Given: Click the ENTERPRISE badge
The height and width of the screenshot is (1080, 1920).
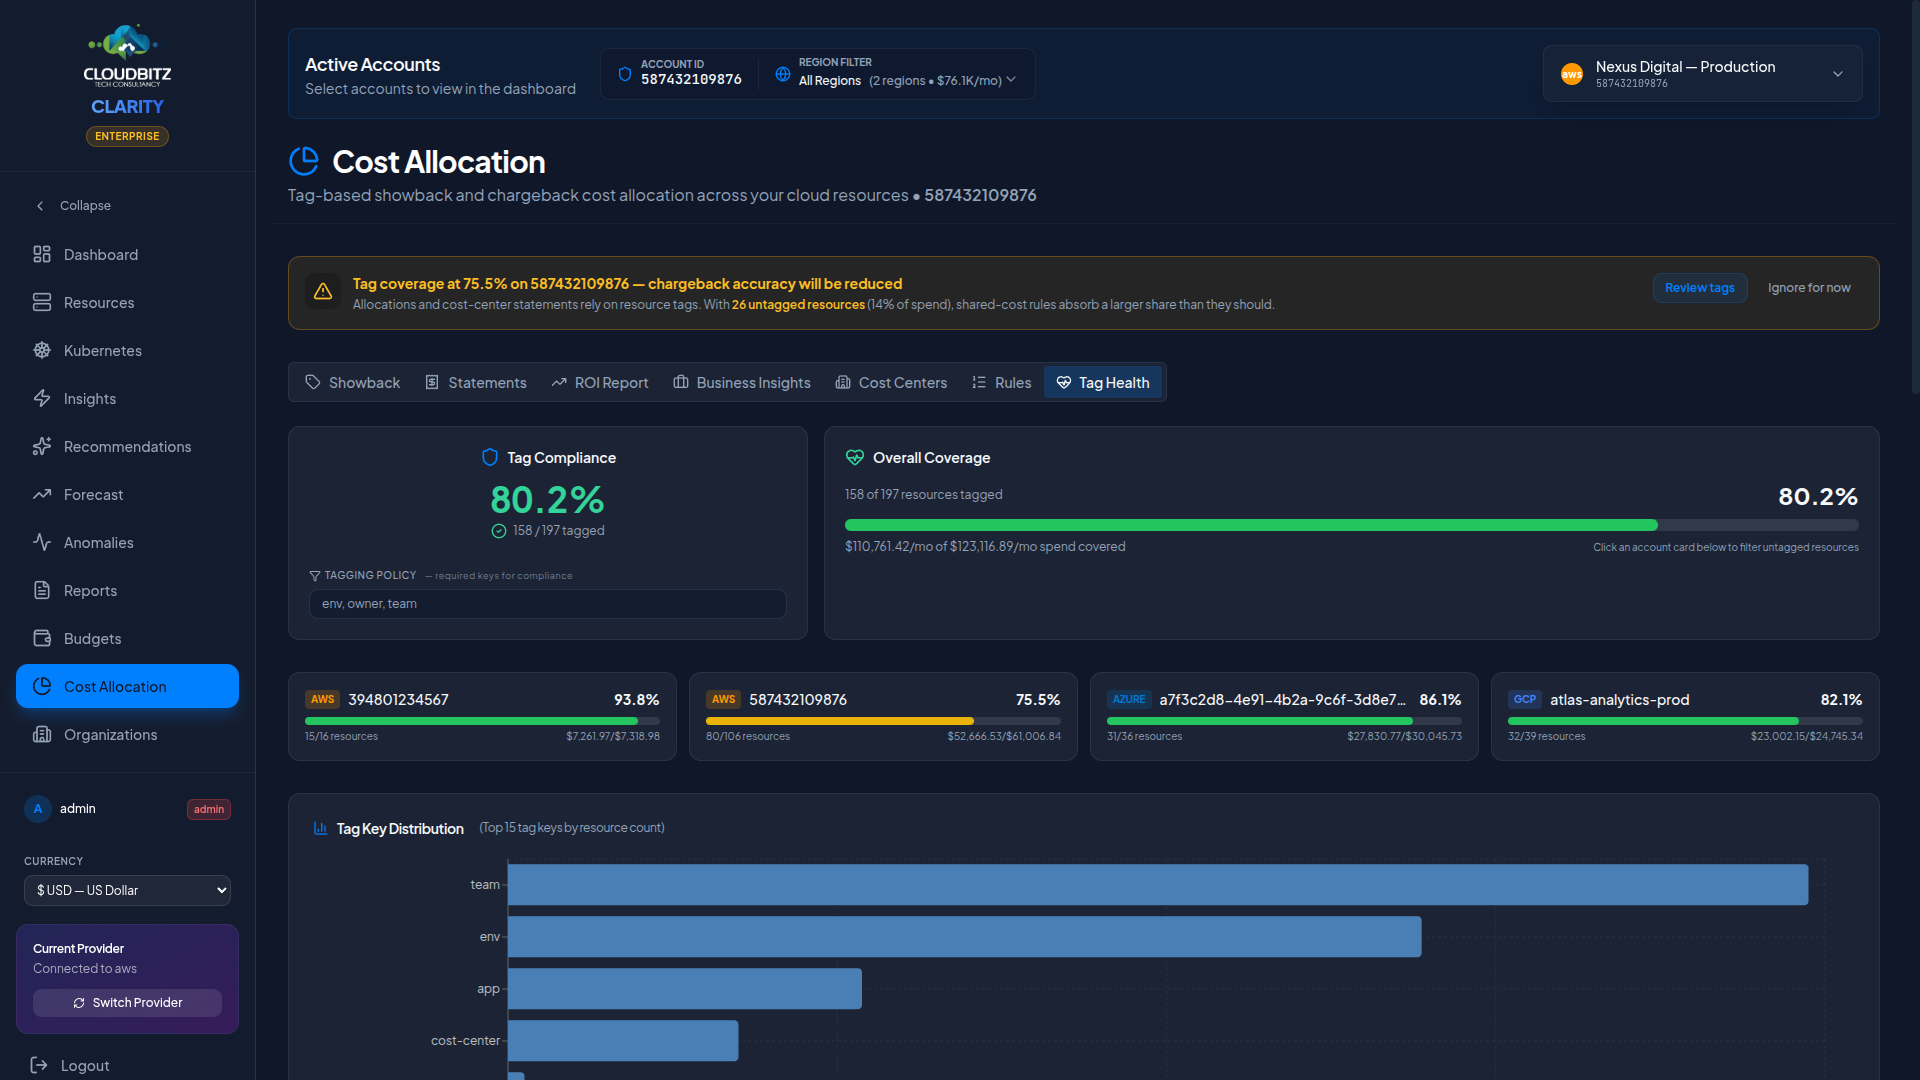Looking at the screenshot, I should [x=127, y=136].
